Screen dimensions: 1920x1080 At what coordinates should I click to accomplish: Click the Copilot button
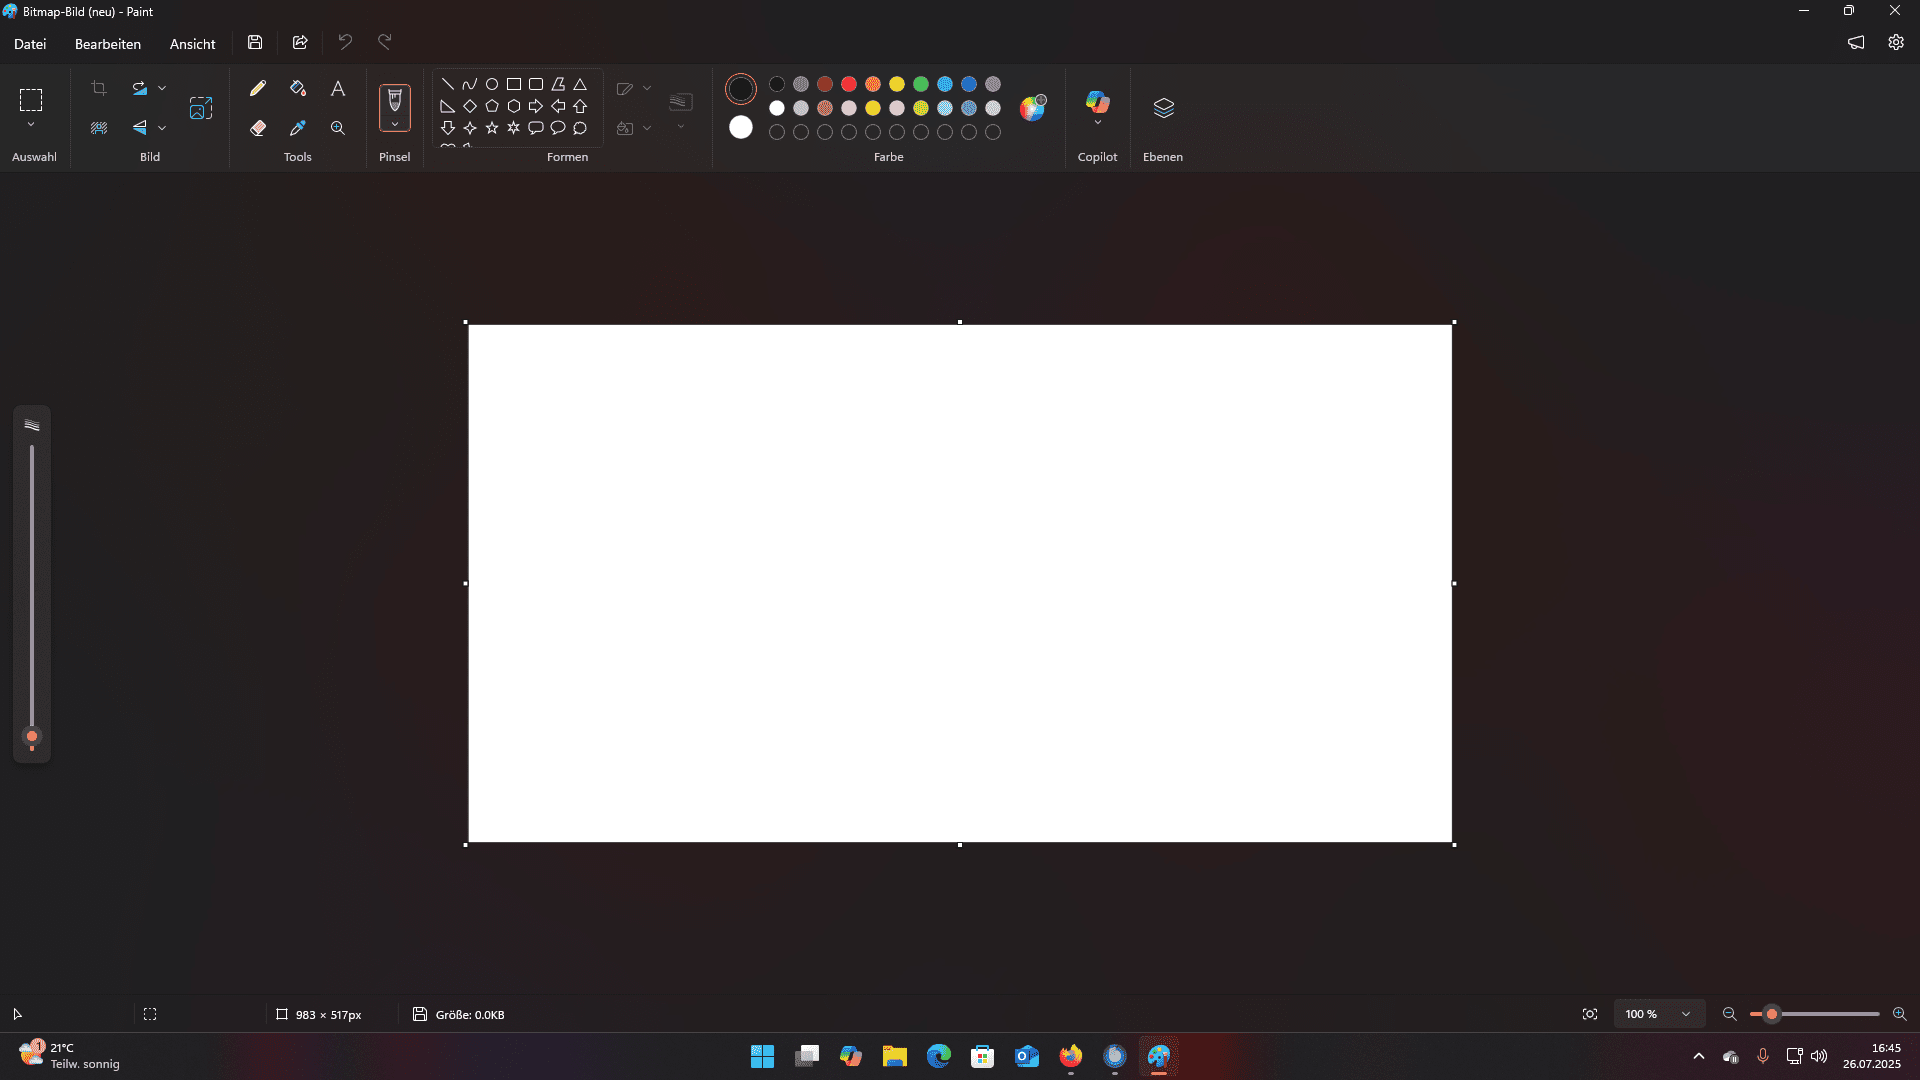[1097, 102]
